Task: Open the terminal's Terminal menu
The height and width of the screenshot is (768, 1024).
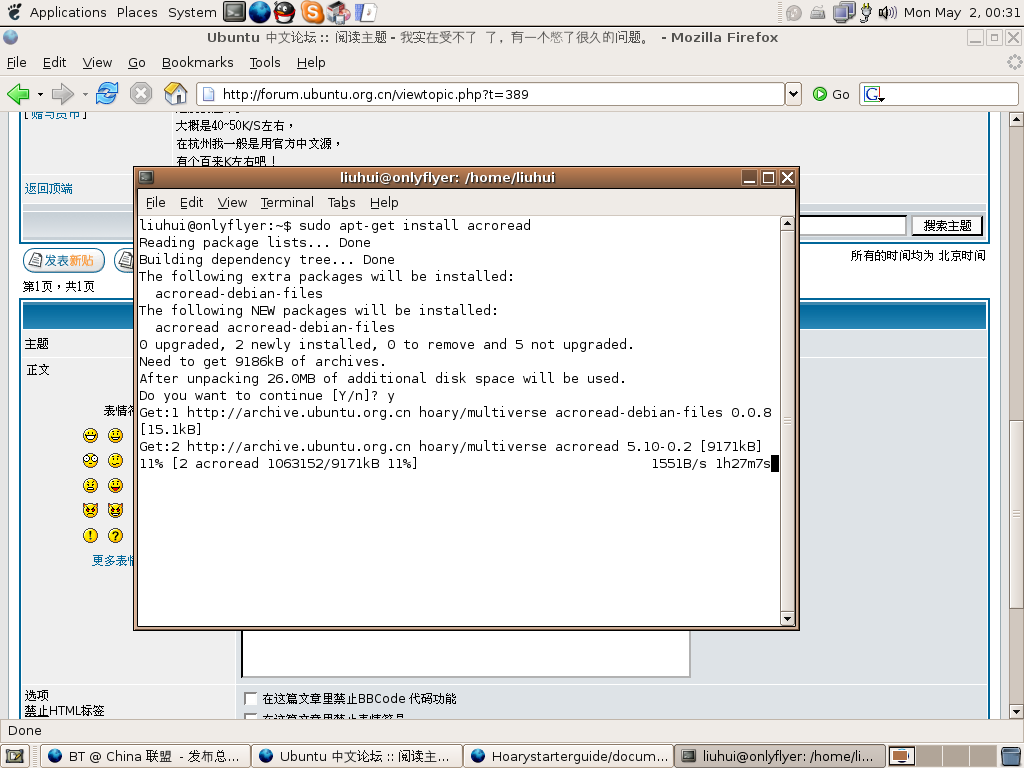Action: click(287, 202)
